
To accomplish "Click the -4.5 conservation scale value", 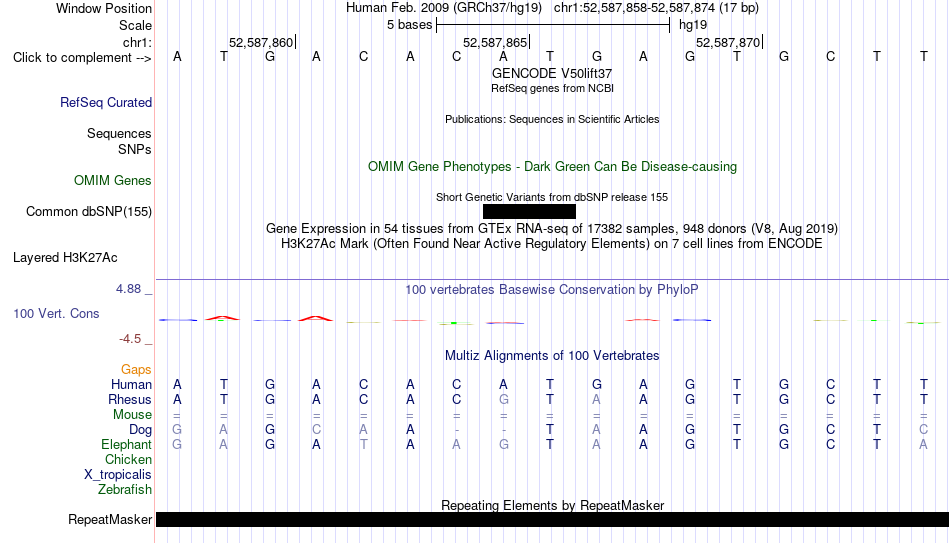I will tap(130, 339).
